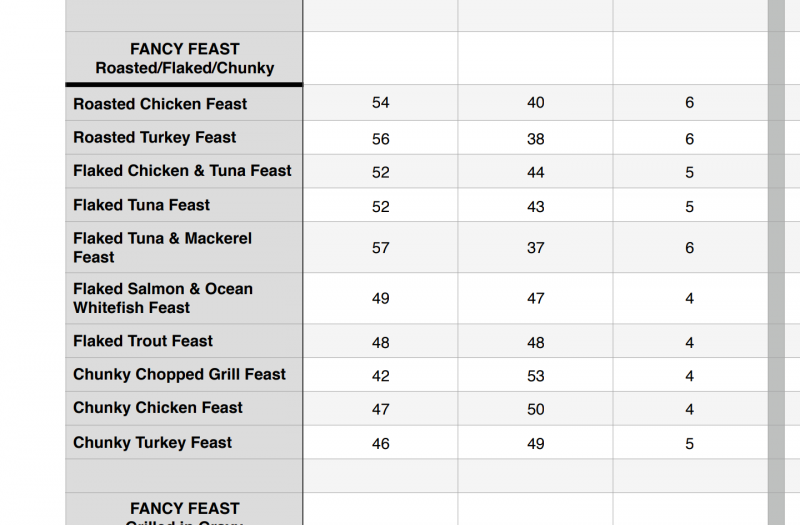800x525 pixels.
Task: Click the Chunky Chopped Grill Feast label
Action: pyautogui.click(x=179, y=375)
